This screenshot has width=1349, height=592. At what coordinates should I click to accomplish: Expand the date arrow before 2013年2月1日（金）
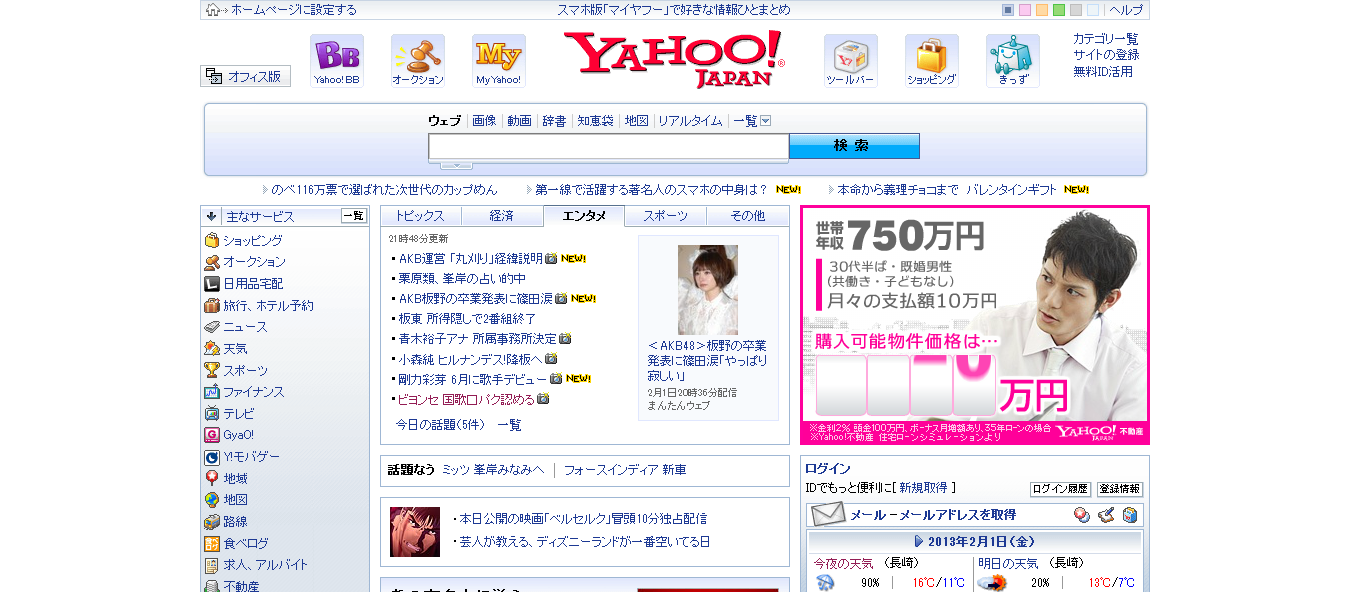click(919, 541)
